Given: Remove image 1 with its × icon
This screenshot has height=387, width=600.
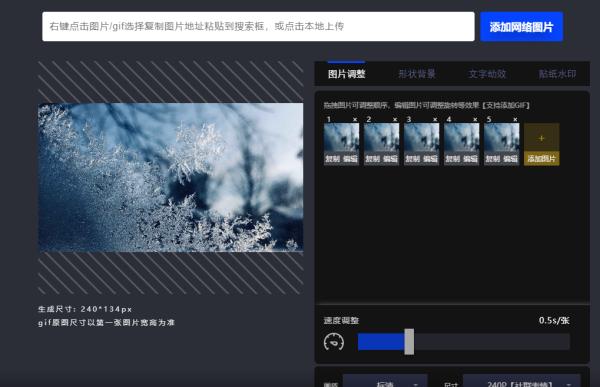Looking at the screenshot, I should point(355,119).
